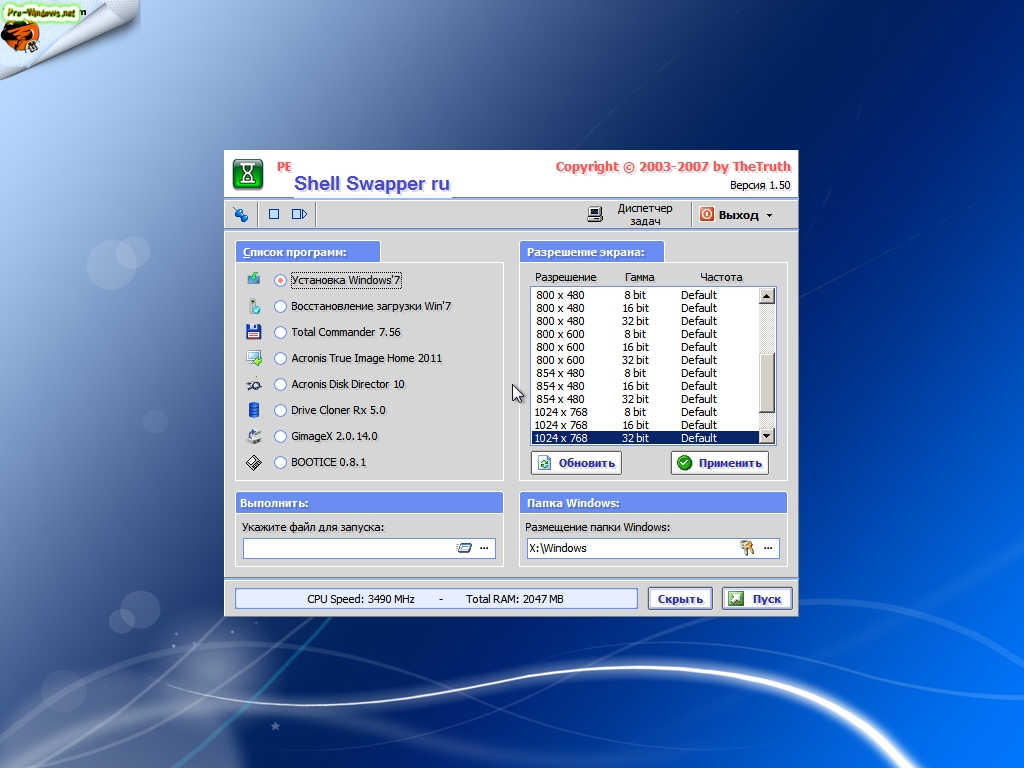Click the folder icon in run-file field
This screenshot has width=1024, height=768.
pyautogui.click(x=463, y=548)
